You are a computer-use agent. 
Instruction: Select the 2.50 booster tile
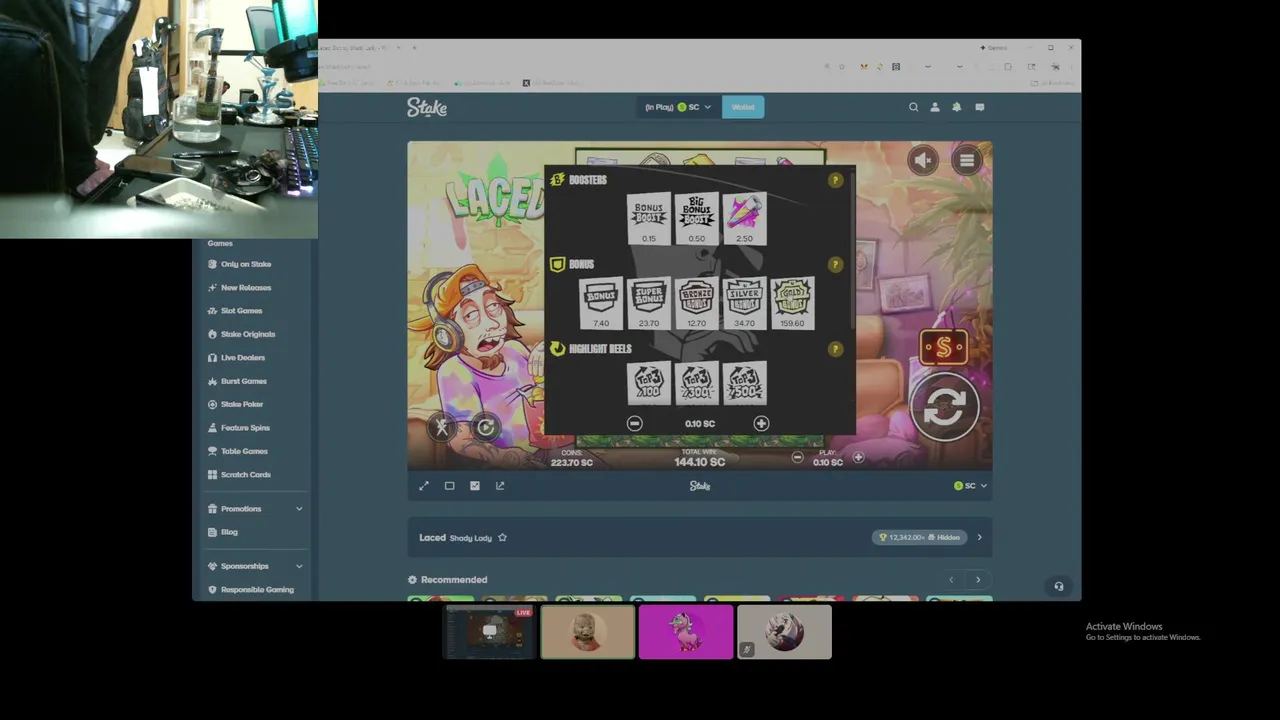744,218
